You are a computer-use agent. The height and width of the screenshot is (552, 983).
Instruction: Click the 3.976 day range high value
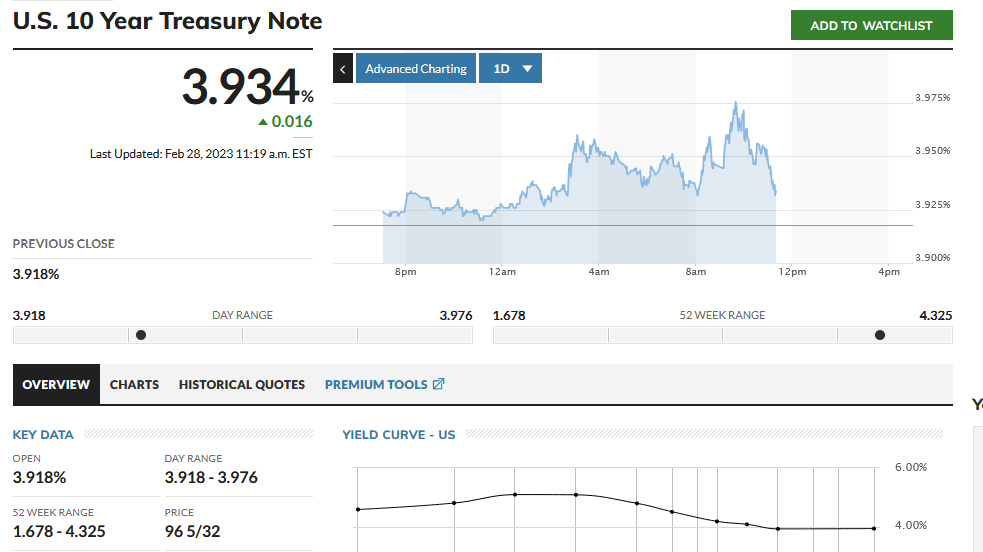pos(456,315)
